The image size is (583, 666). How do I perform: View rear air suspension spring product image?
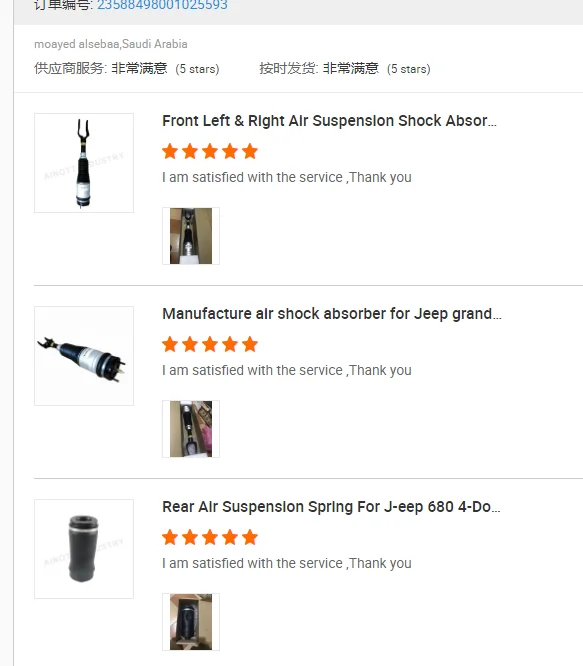(84, 549)
